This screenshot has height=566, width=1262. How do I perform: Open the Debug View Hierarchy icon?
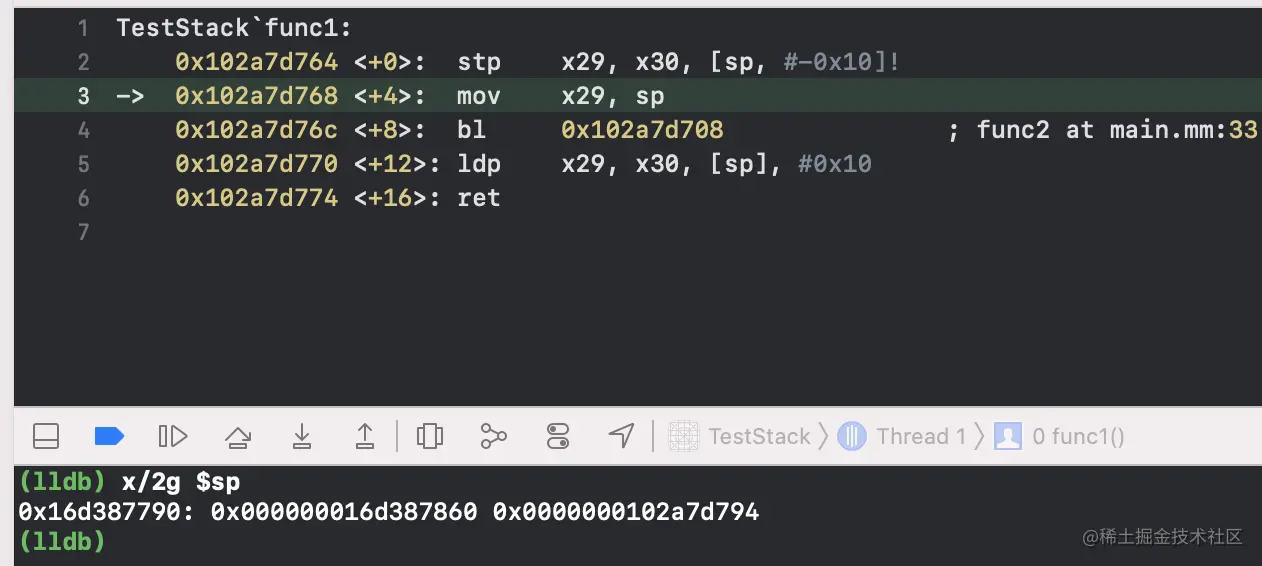coord(430,436)
